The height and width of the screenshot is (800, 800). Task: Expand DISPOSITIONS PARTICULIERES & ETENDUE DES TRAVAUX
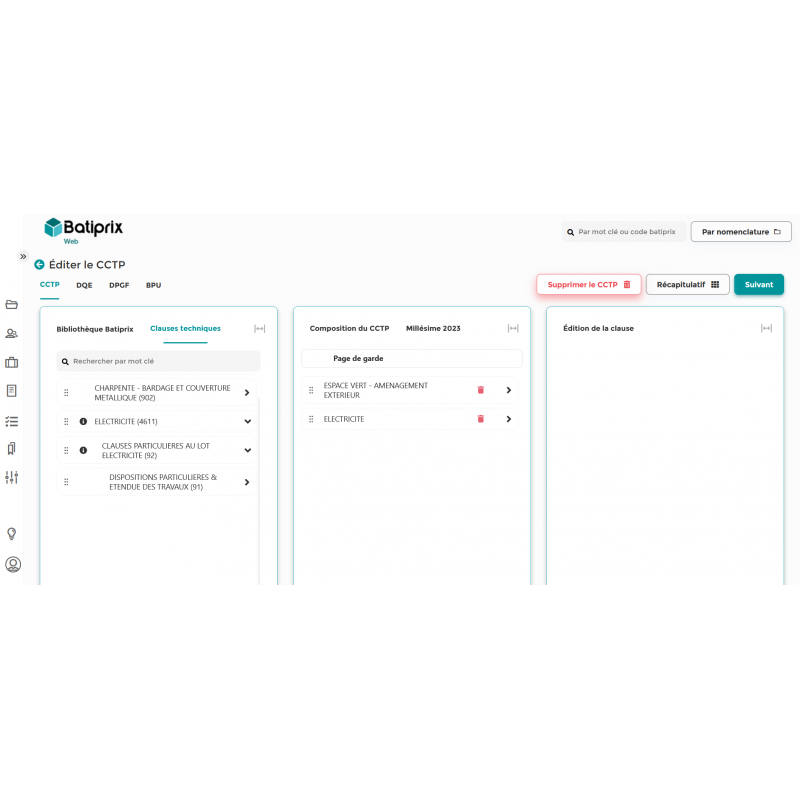tap(247, 482)
